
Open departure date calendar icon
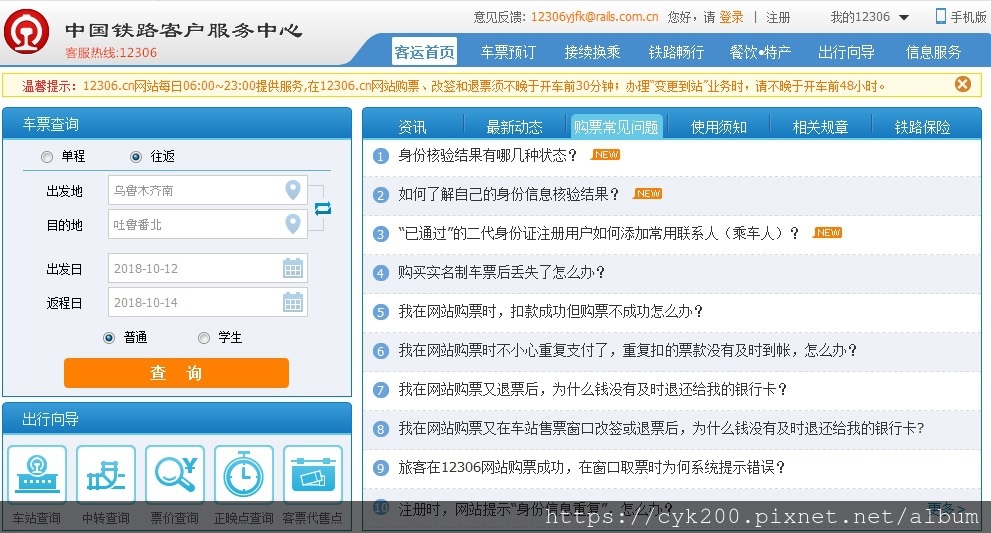click(x=293, y=268)
